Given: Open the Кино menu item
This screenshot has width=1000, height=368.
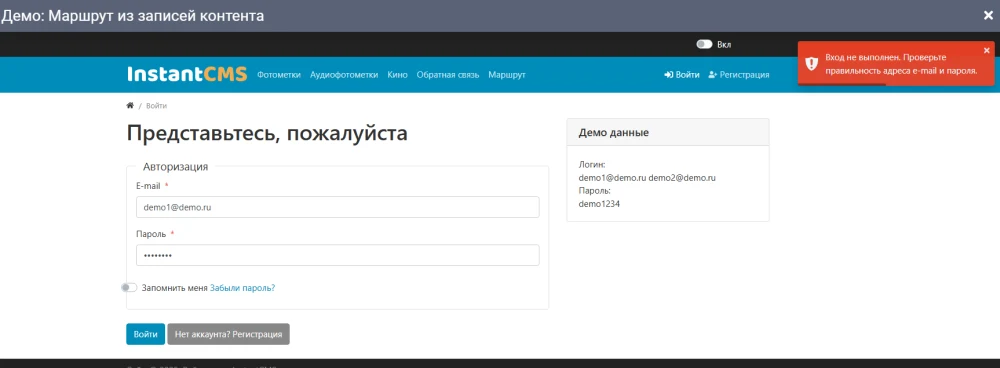Looking at the screenshot, I should coord(397,75).
